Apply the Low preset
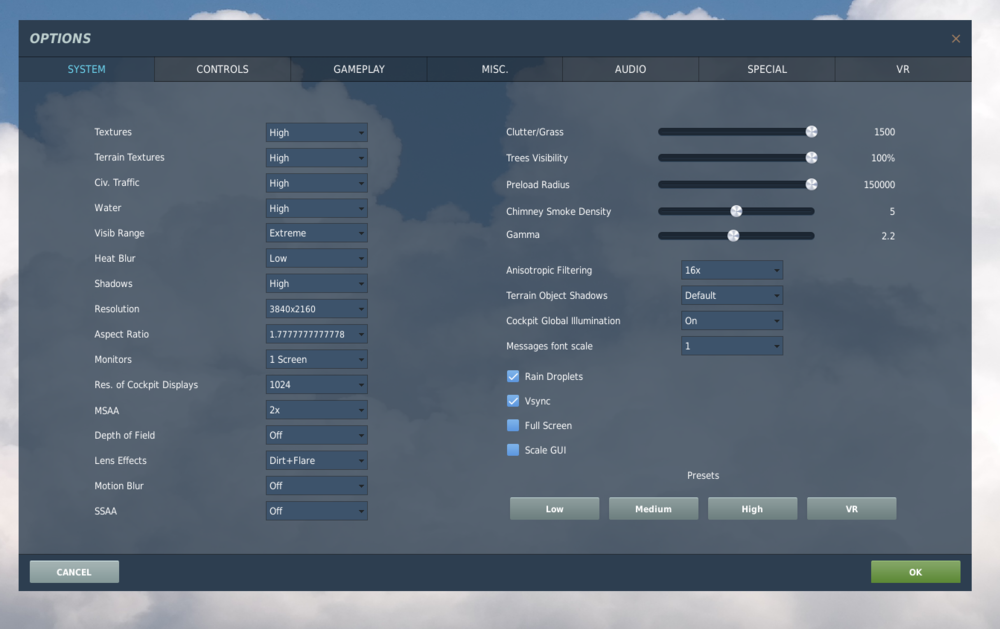The height and width of the screenshot is (629, 1000). [554, 508]
